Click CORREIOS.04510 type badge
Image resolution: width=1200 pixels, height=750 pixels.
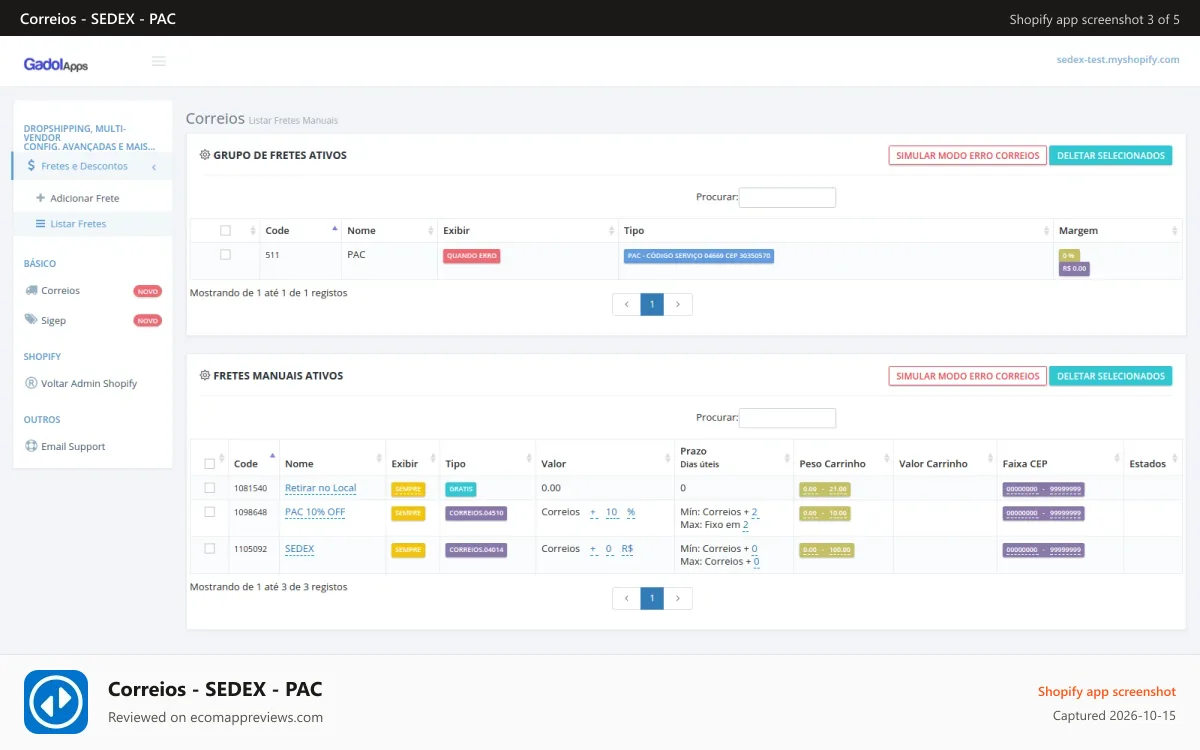tap(476, 513)
